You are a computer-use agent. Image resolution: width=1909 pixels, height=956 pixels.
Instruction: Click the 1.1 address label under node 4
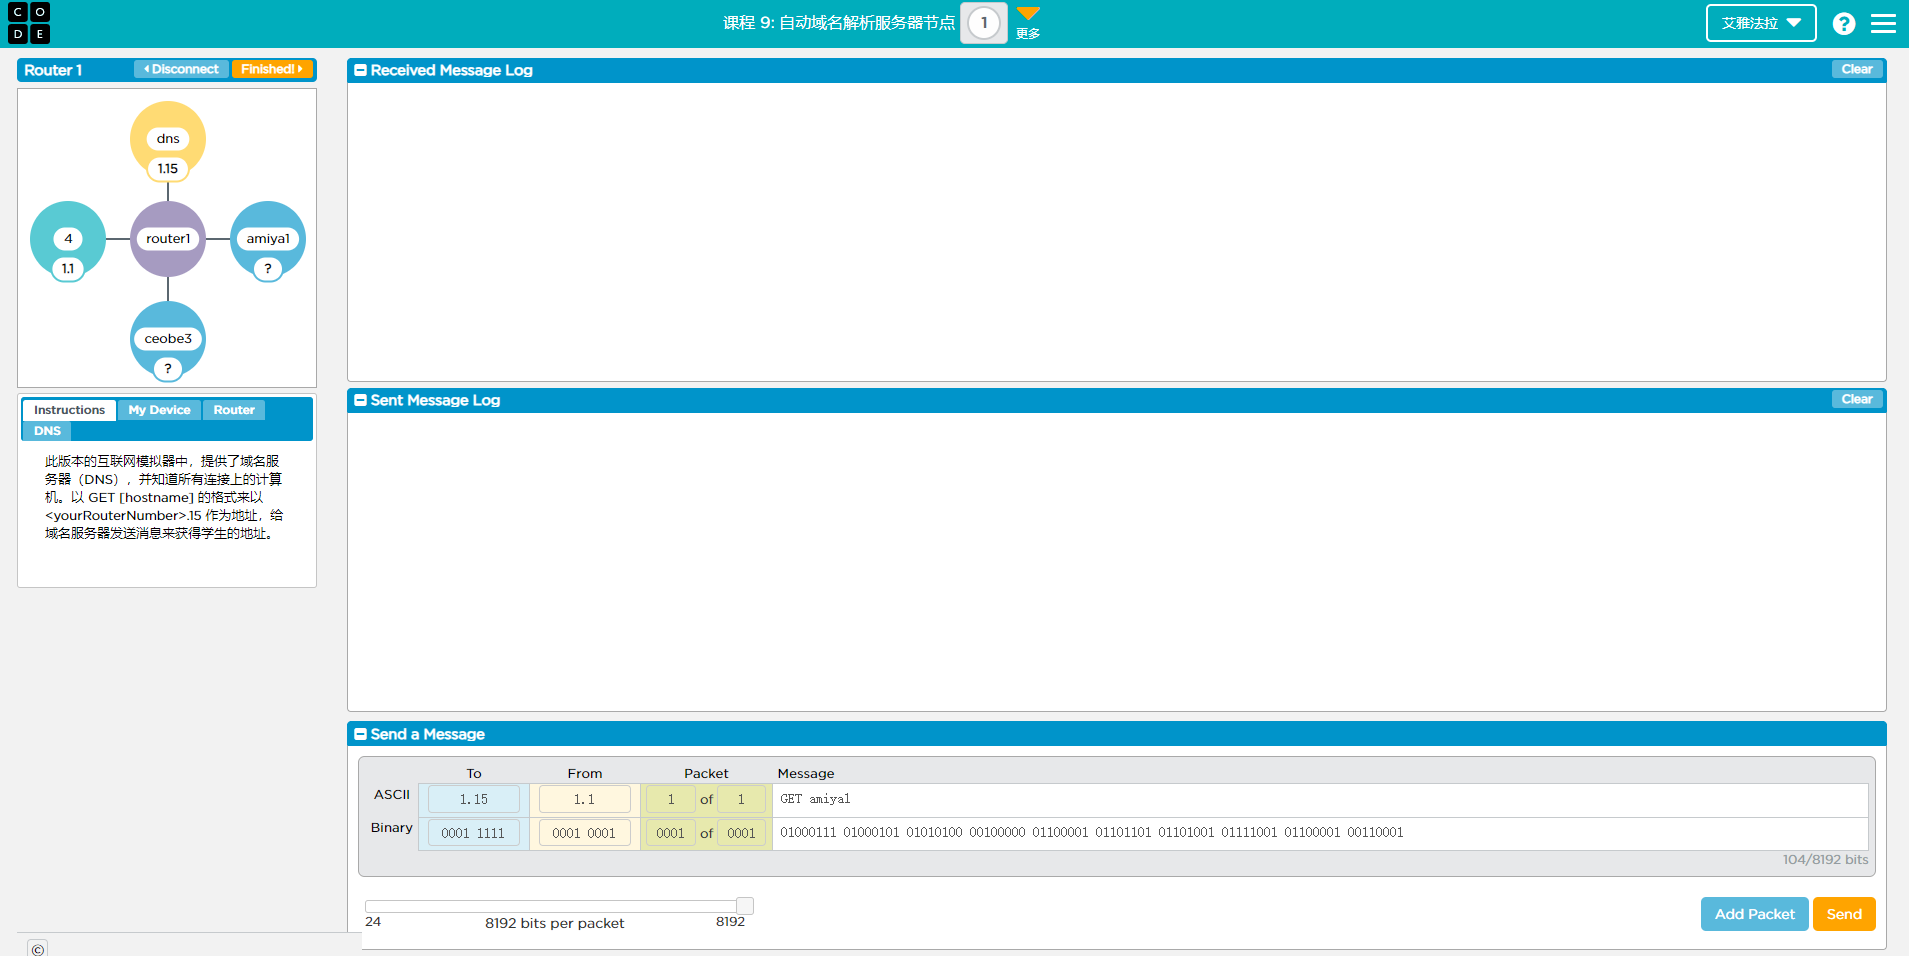pos(68,269)
